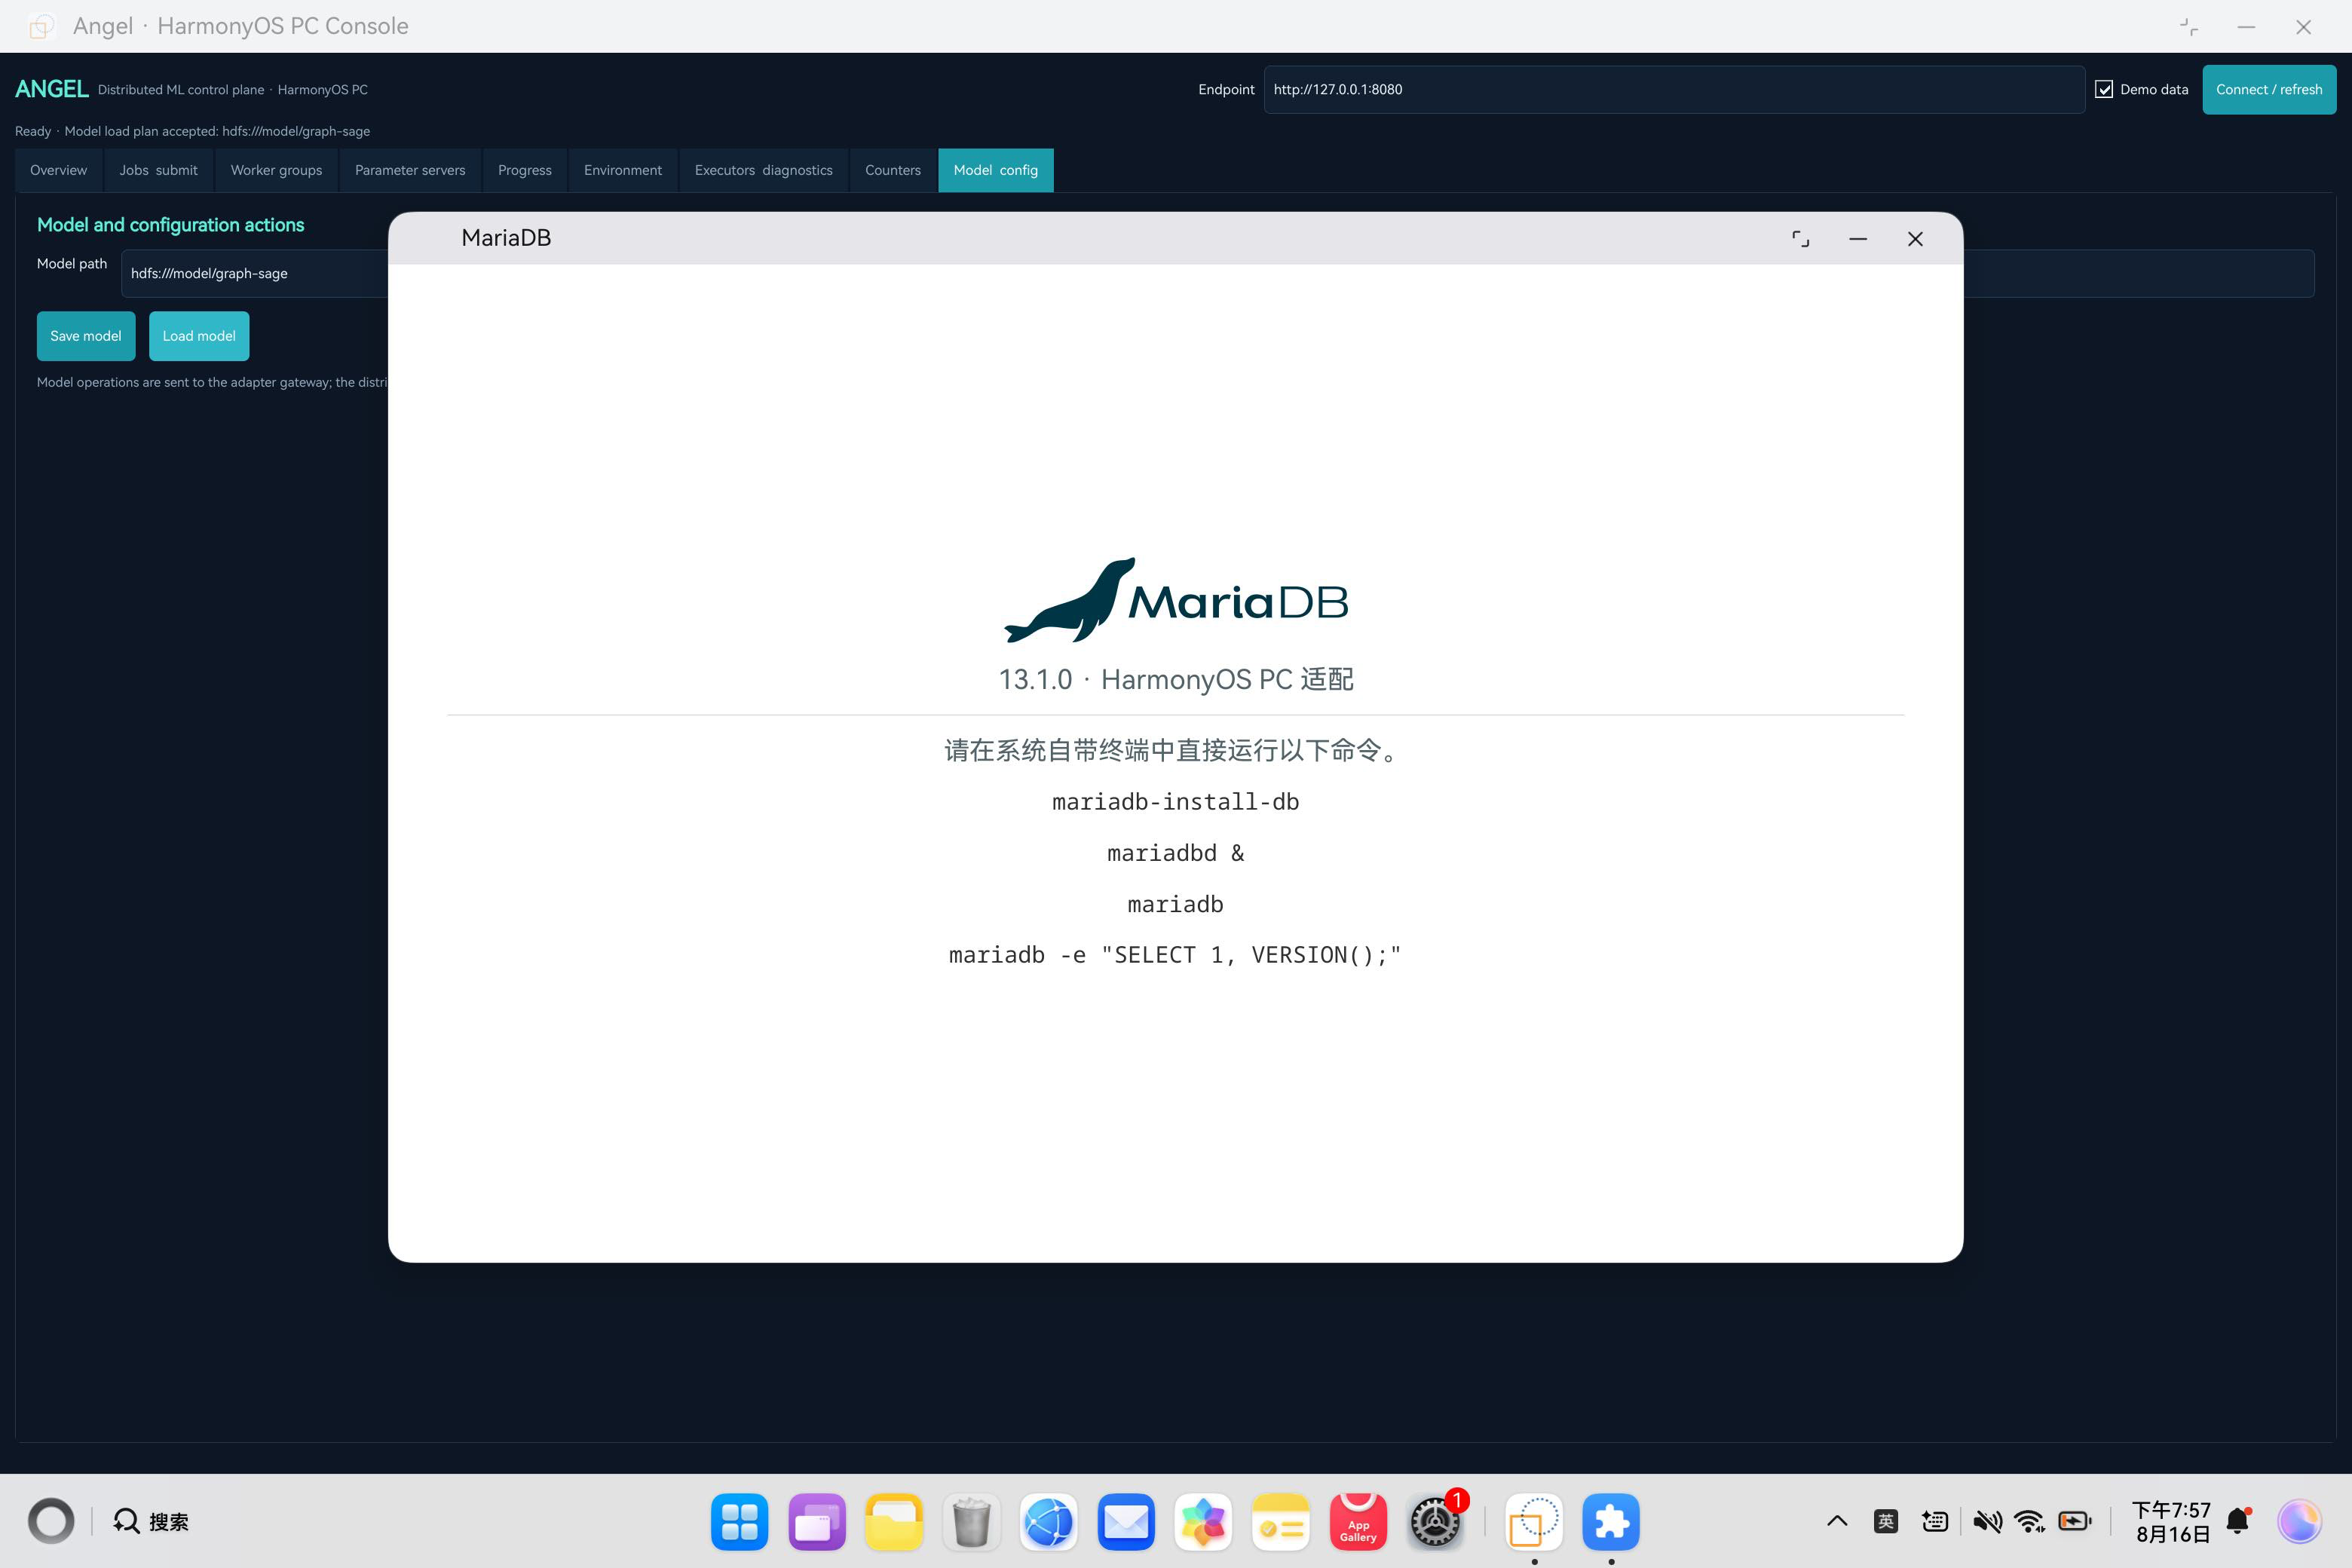Viewport: 2352px width, 1568px height.
Task: Click the Load model button
Action: [x=199, y=336]
